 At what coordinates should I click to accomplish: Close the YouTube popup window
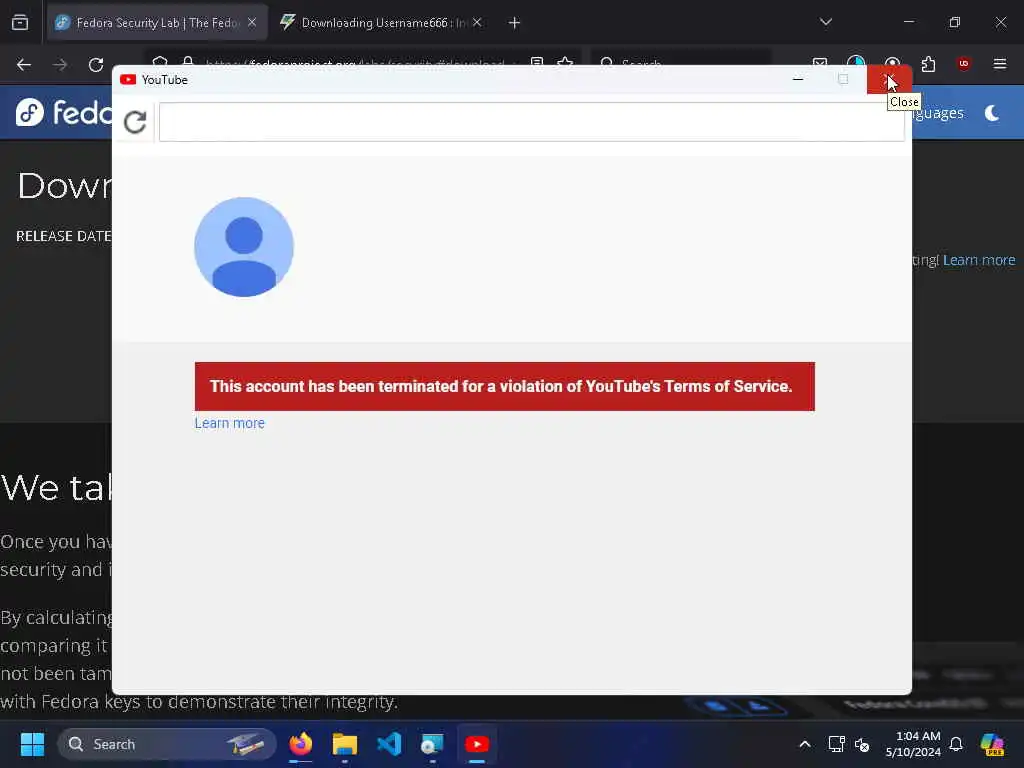(889, 80)
